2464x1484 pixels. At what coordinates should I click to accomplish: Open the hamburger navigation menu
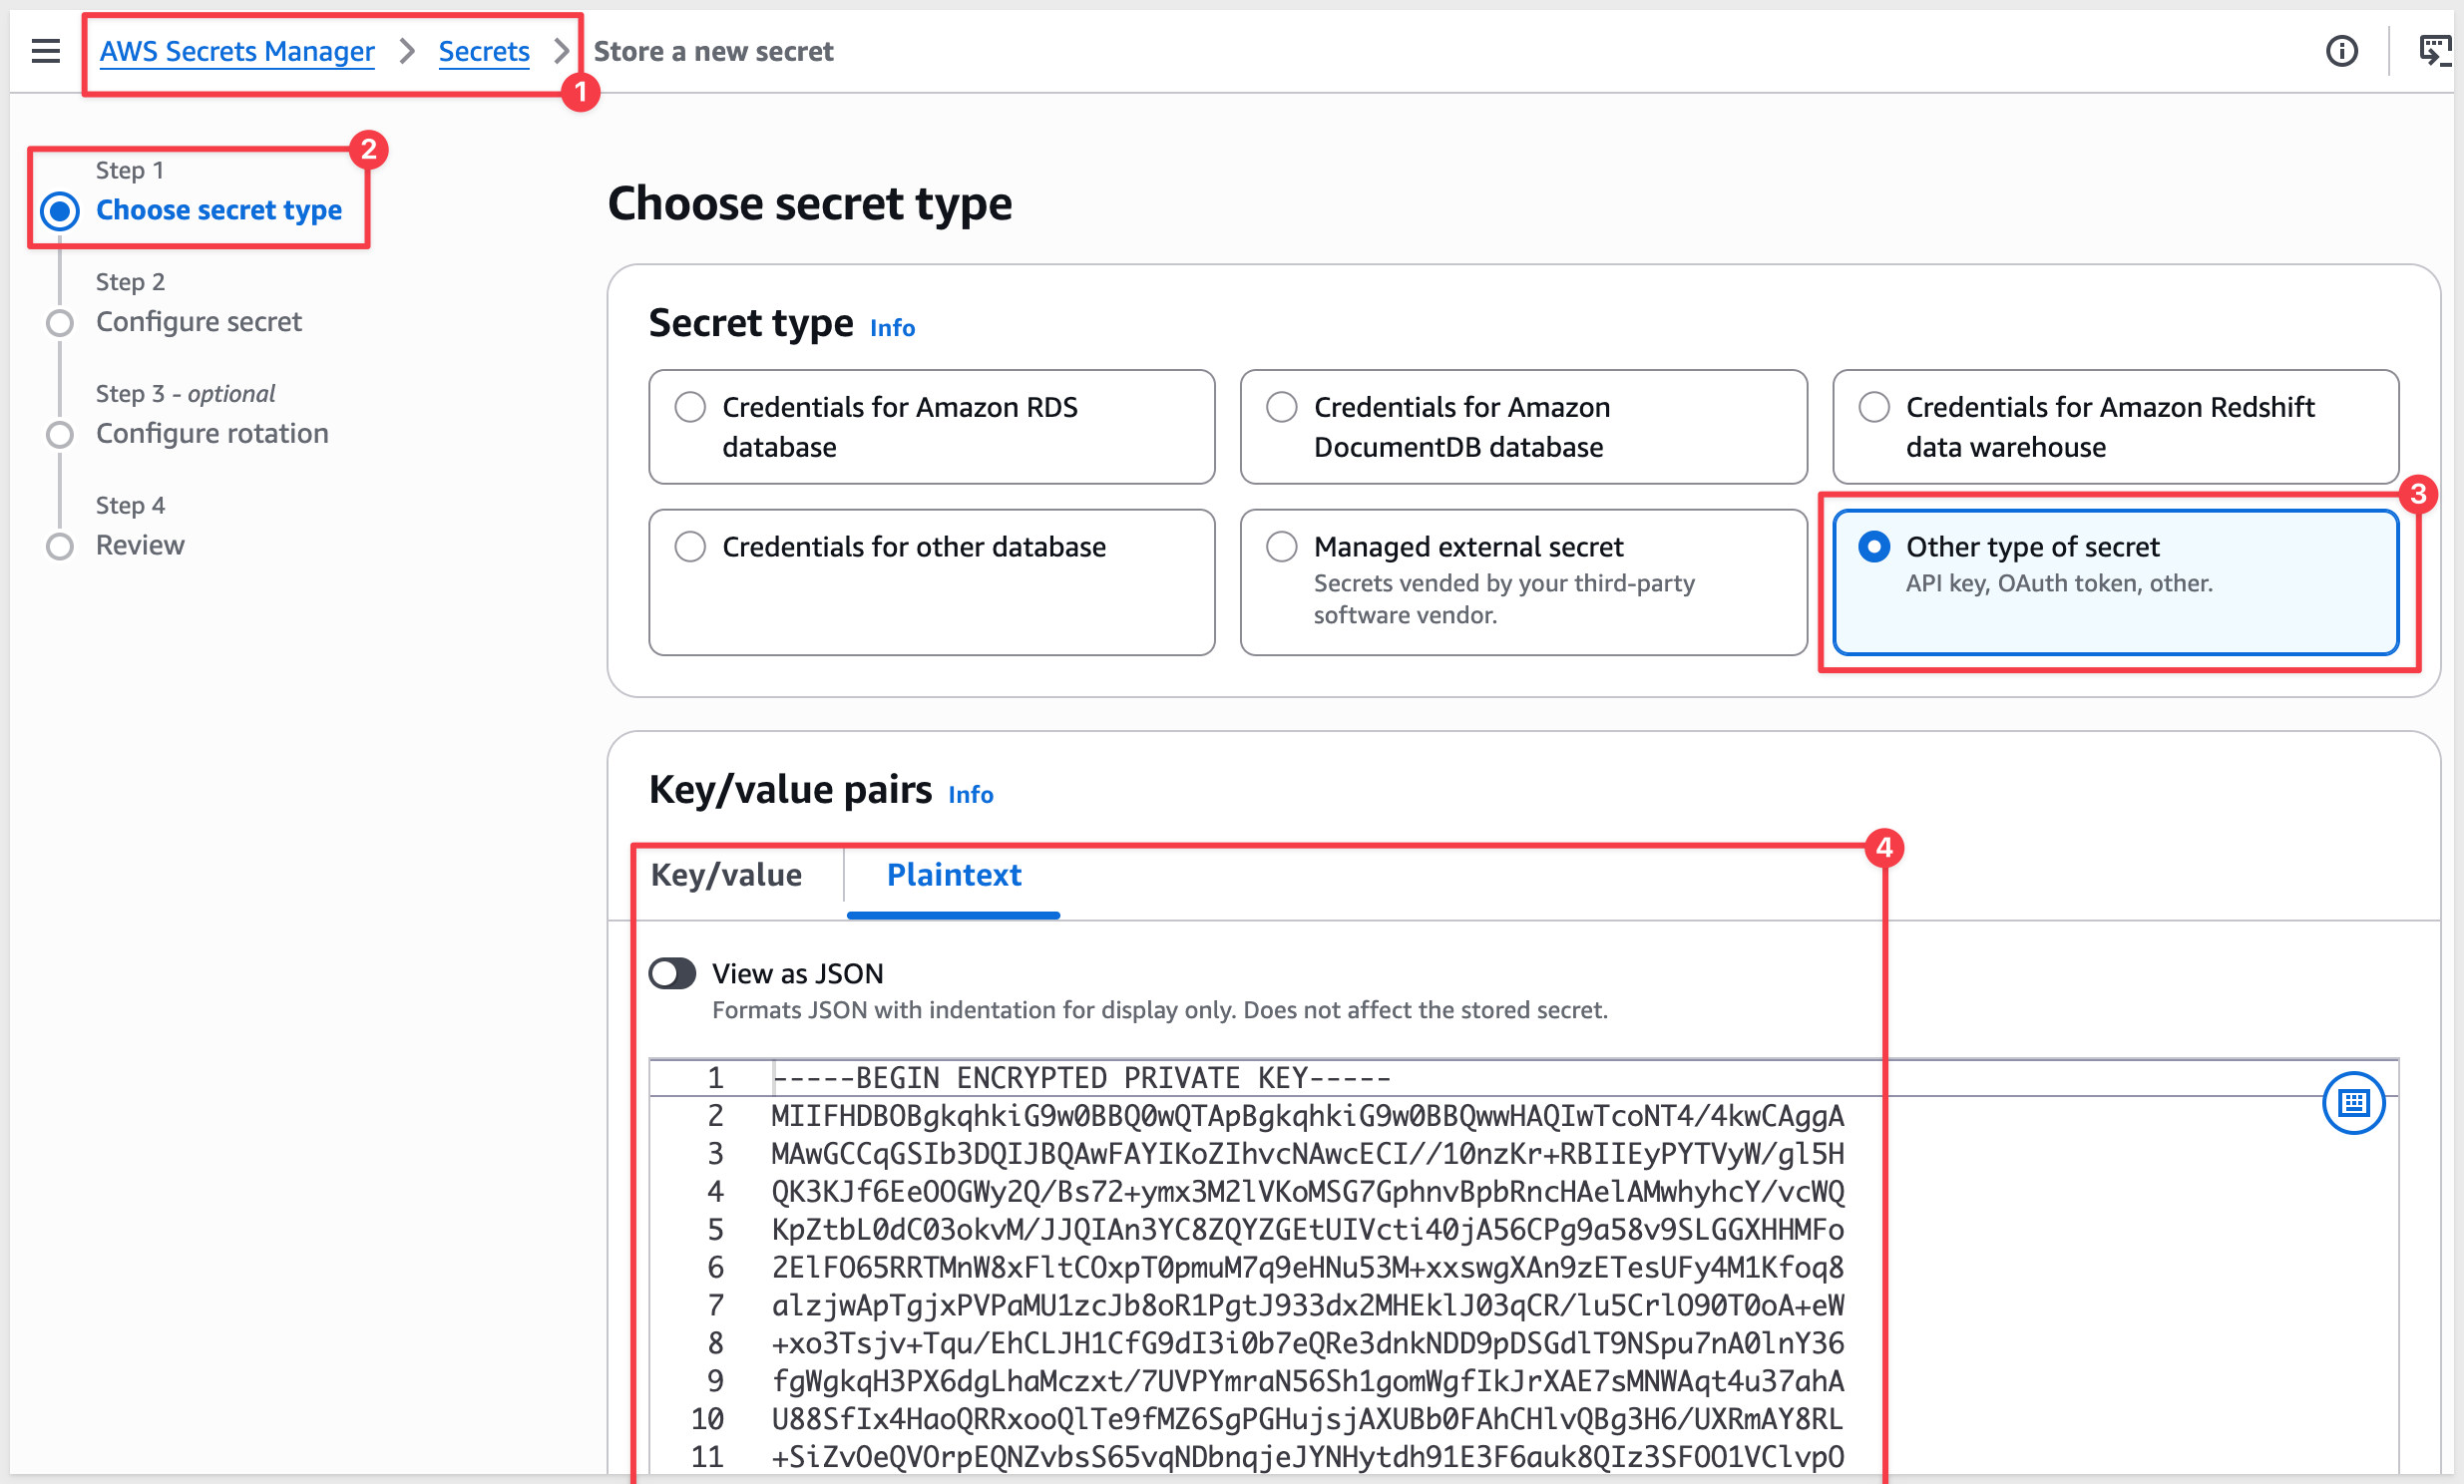point(46,51)
